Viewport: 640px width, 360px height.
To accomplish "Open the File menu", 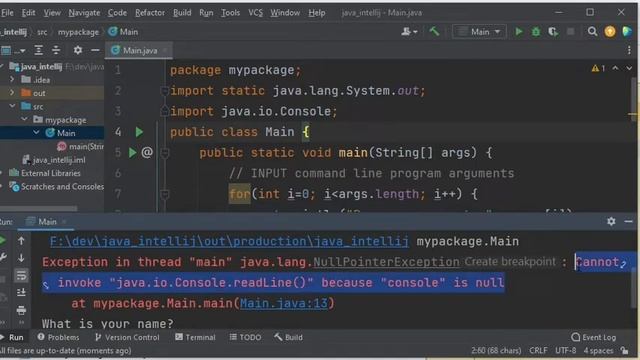I will pos(7,13).
